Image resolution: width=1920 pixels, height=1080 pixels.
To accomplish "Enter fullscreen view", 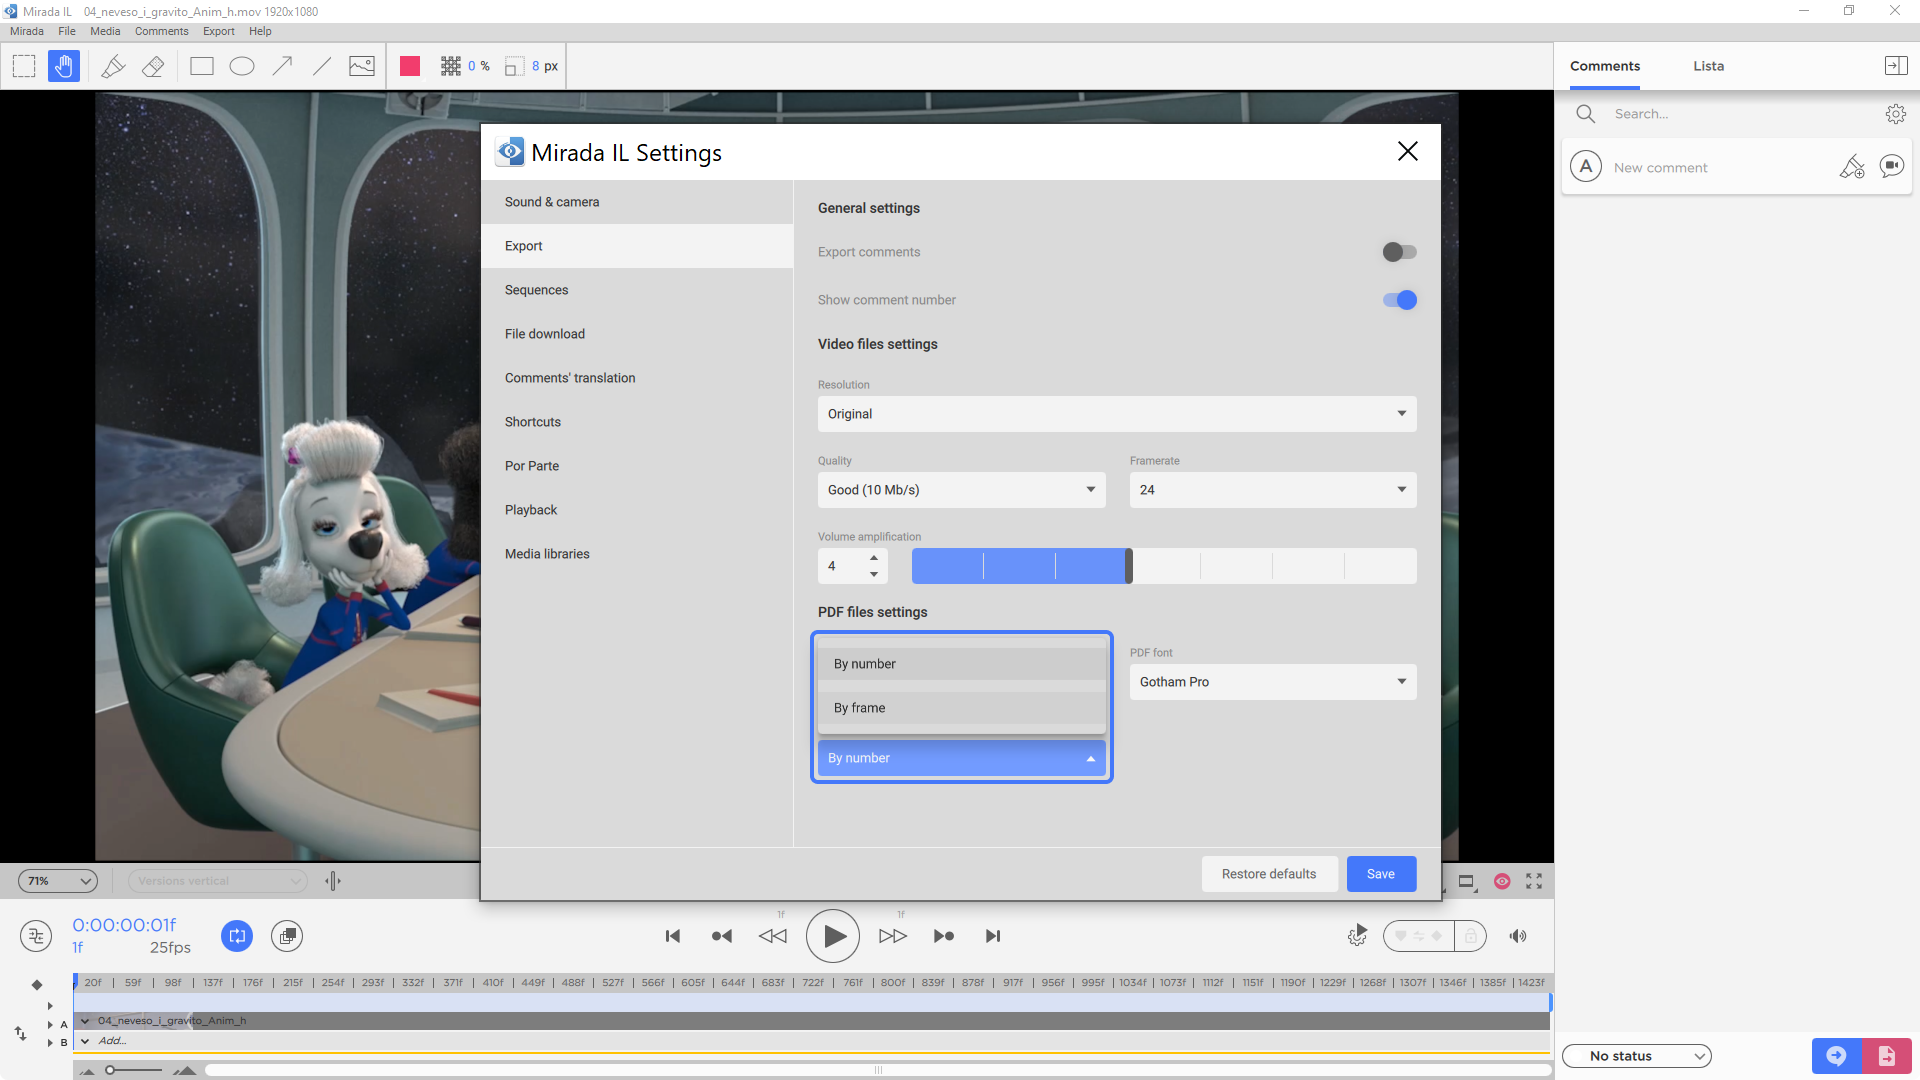I will pos(1534,881).
